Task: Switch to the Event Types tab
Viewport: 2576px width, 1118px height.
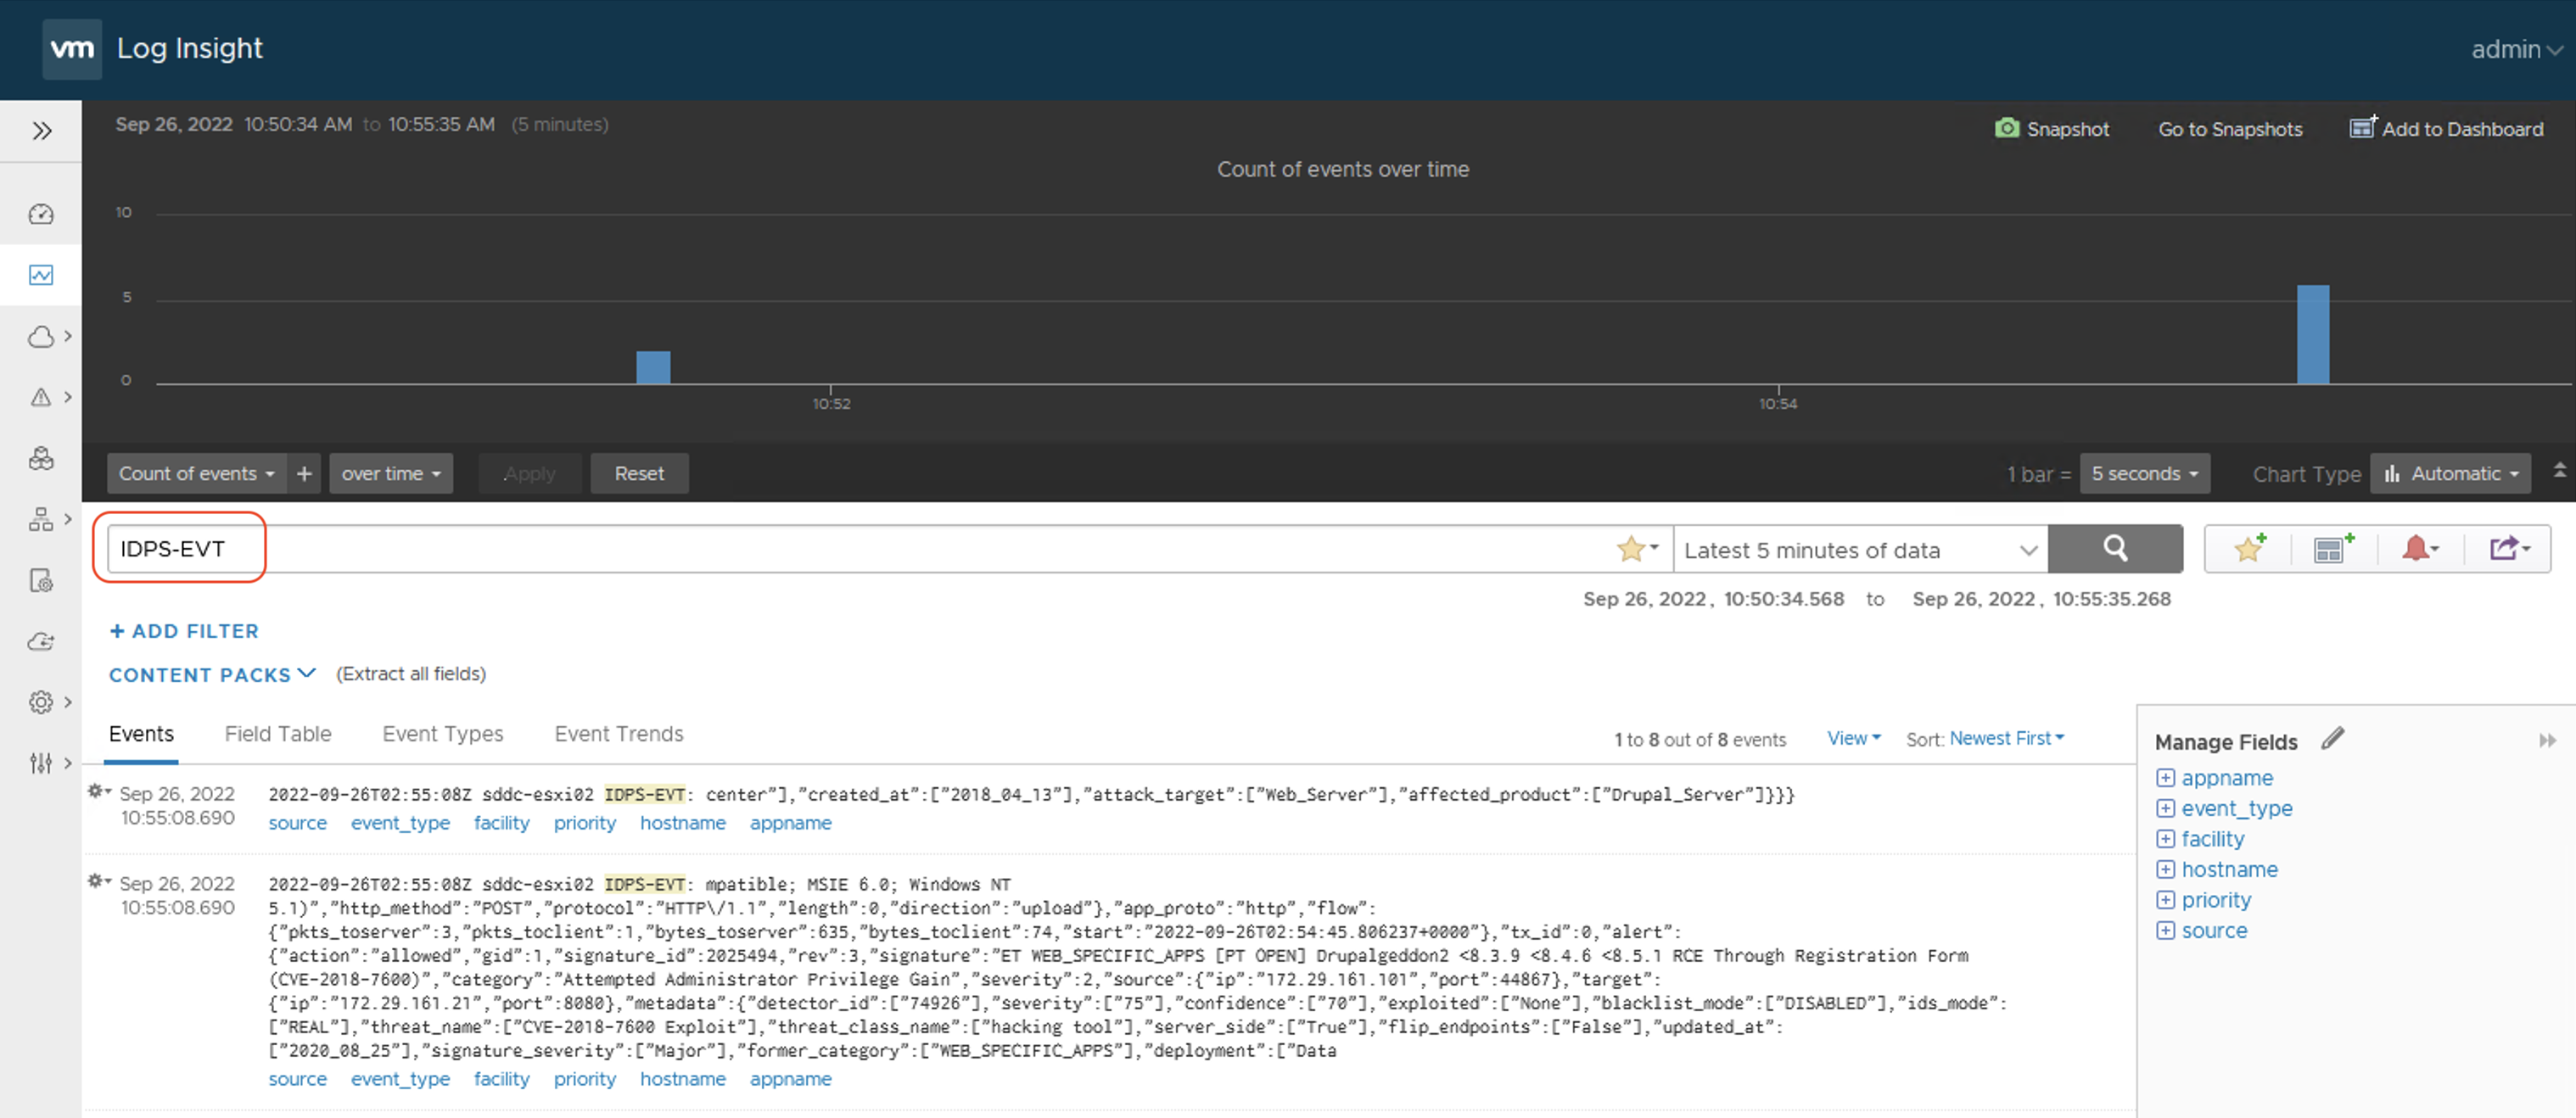Action: [x=442, y=733]
